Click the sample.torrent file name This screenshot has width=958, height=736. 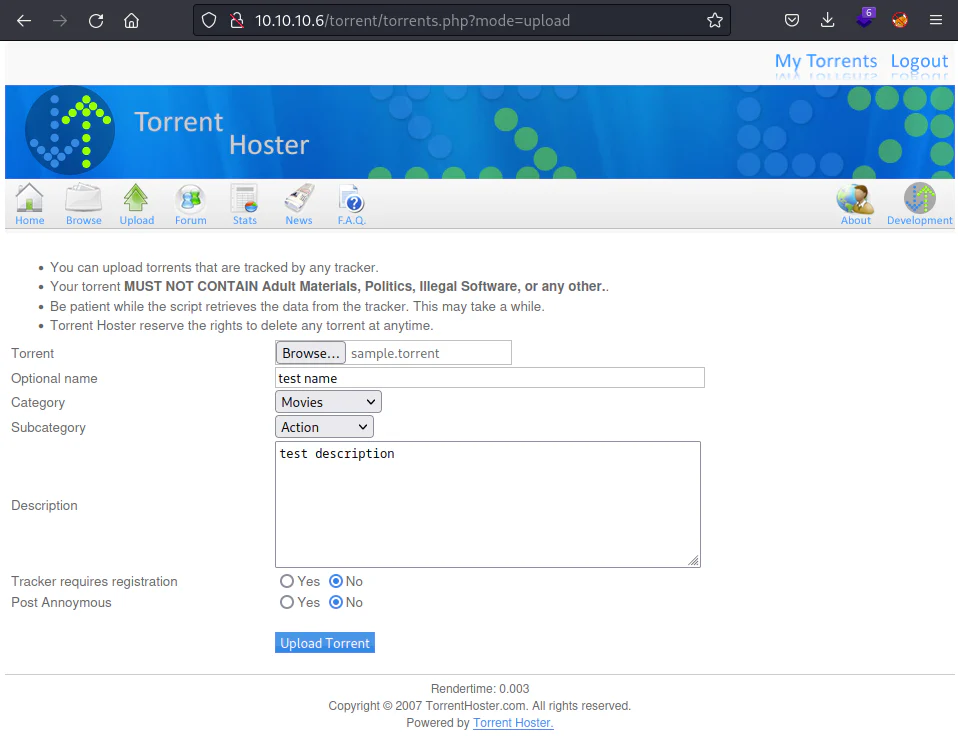click(x=395, y=353)
